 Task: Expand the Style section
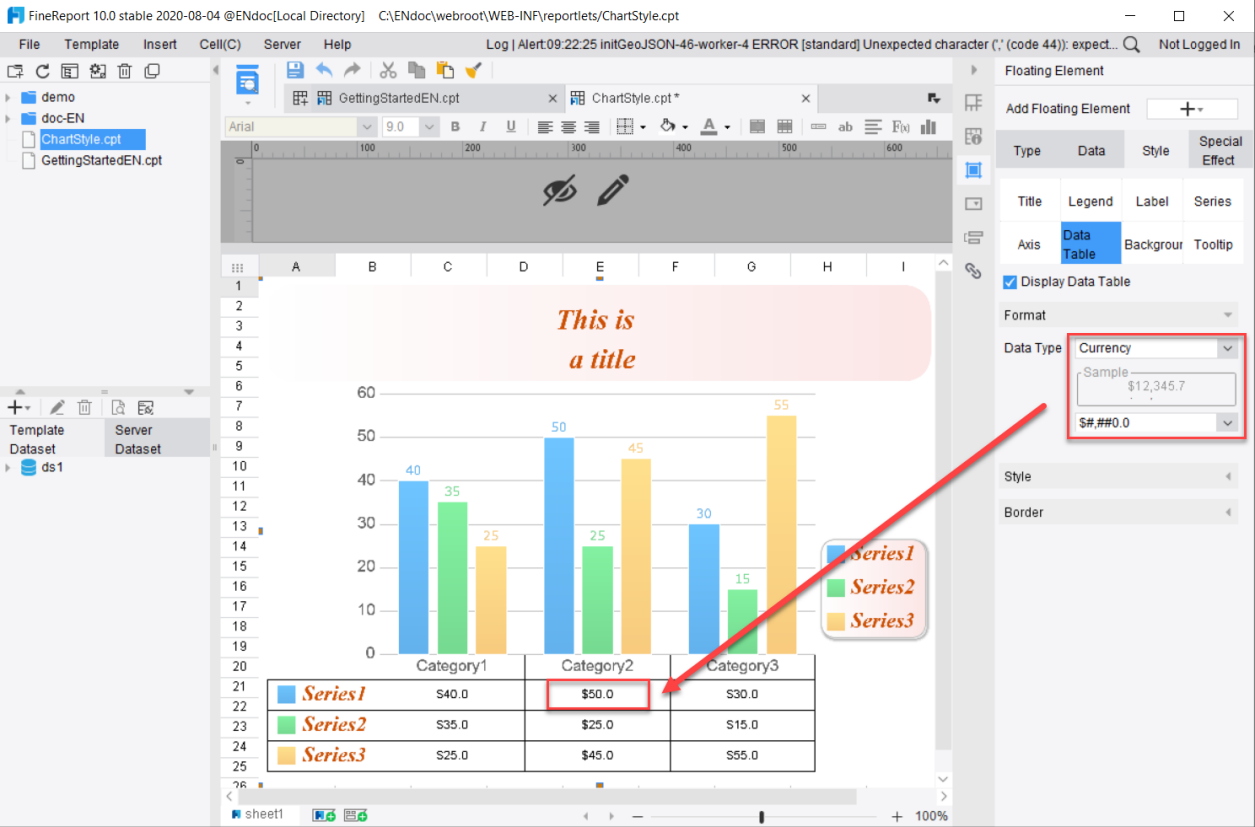coord(1118,477)
